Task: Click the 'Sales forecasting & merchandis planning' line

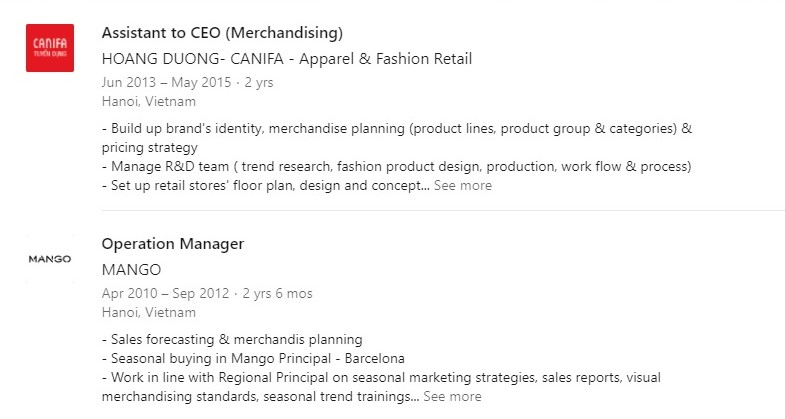Action: 232,340
